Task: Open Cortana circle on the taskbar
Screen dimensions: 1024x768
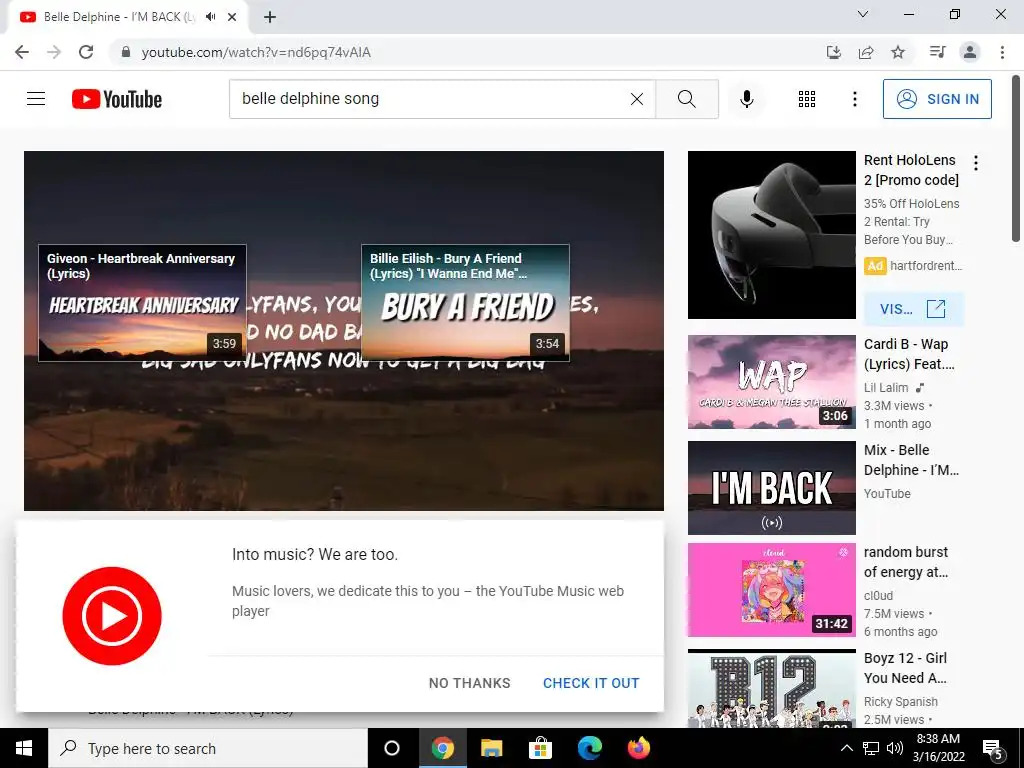Action: pos(392,748)
